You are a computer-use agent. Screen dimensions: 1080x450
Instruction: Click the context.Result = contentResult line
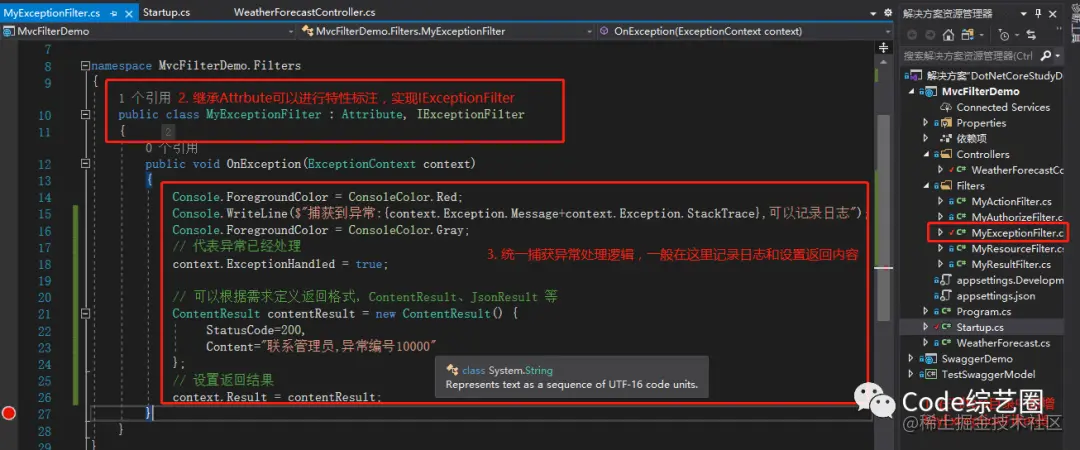pyautogui.click(x=276, y=397)
